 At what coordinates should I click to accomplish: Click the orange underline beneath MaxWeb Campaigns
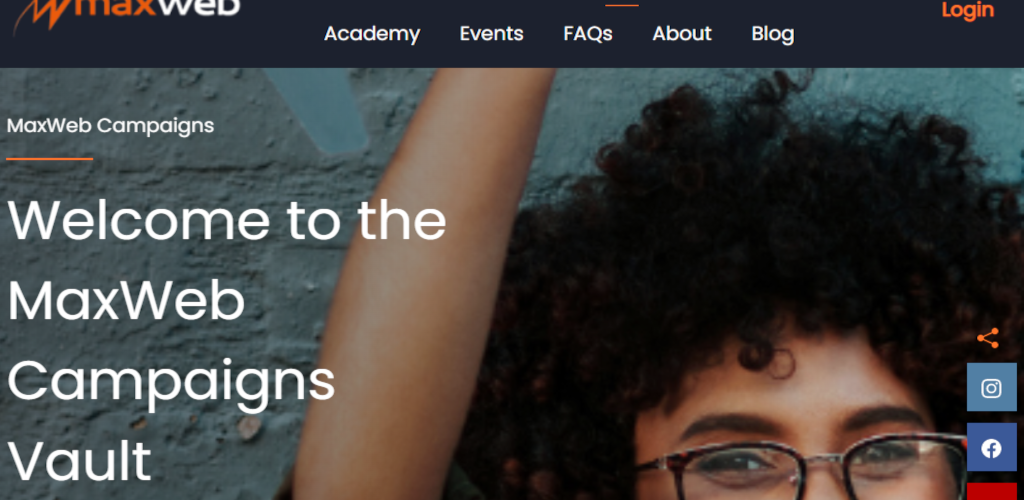pos(50,159)
